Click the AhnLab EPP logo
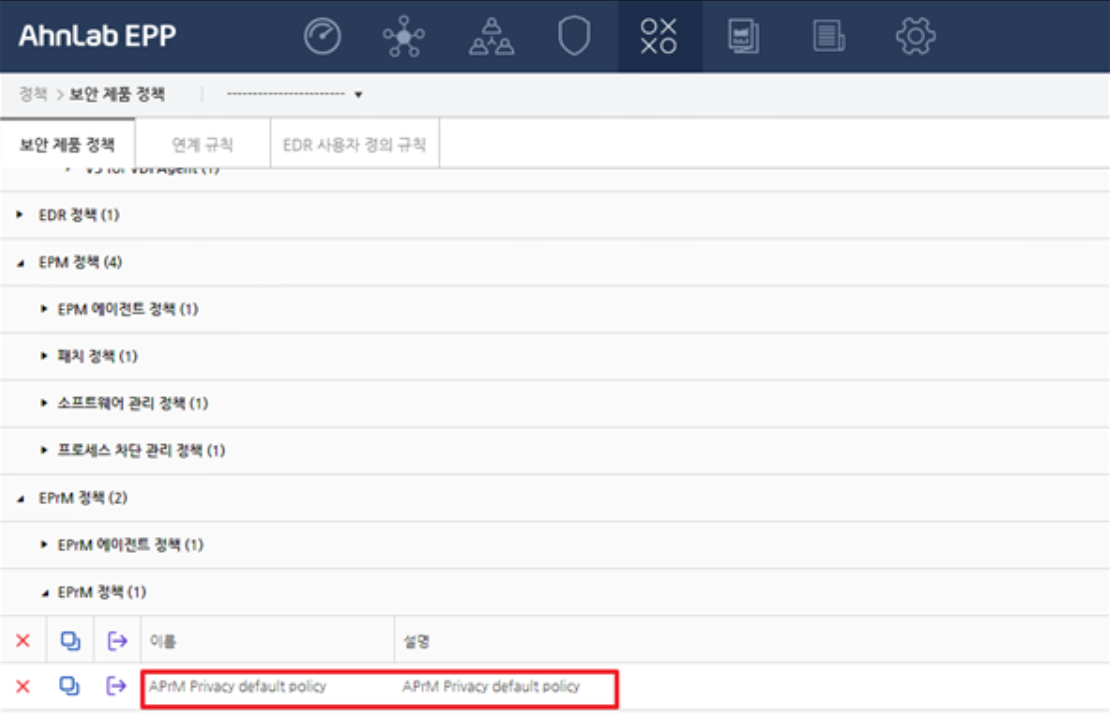The width and height of the screenshot is (1110, 714). (97, 35)
